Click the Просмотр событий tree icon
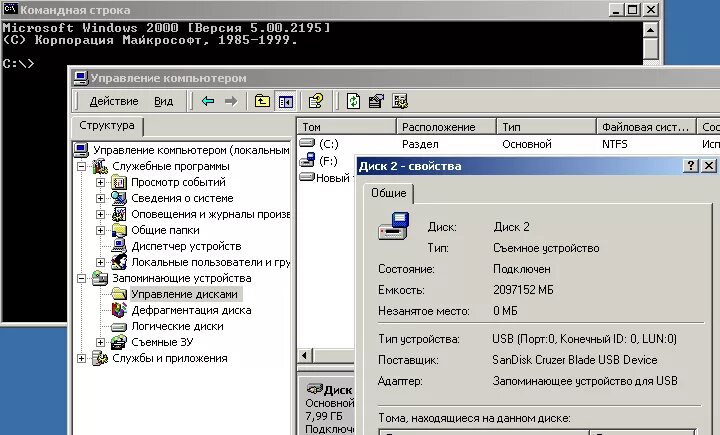The image size is (720, 435). point(119,182)
